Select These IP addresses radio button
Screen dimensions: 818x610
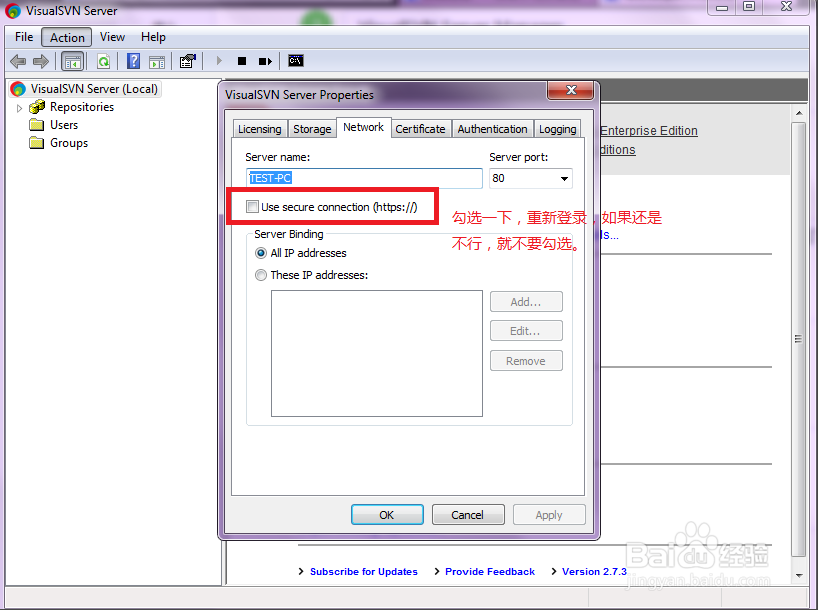261,275
